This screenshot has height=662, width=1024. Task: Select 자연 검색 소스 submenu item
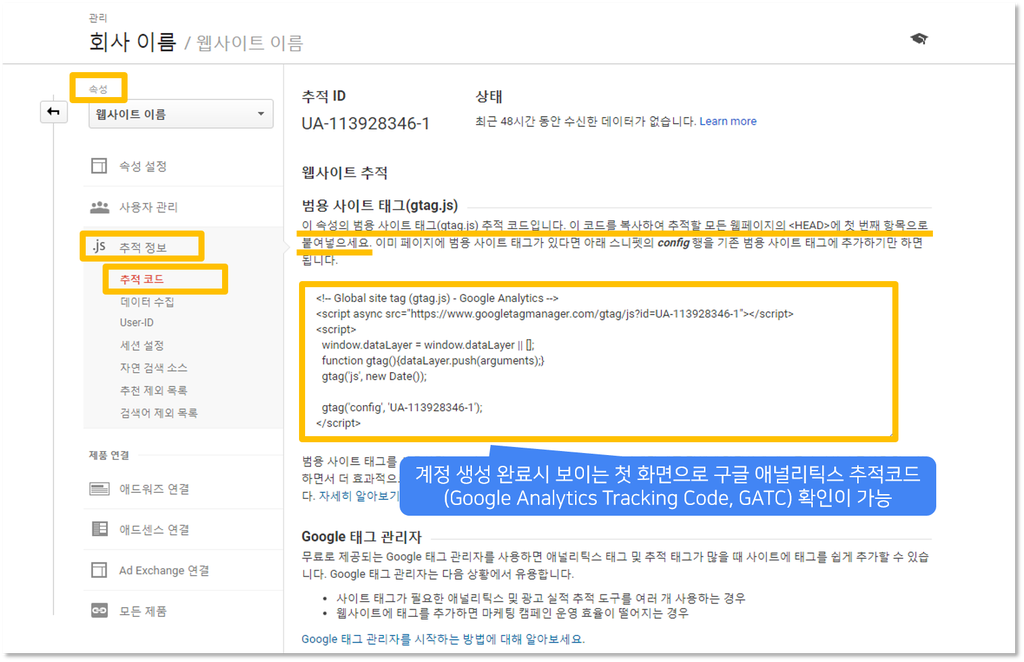pos(153,368)
